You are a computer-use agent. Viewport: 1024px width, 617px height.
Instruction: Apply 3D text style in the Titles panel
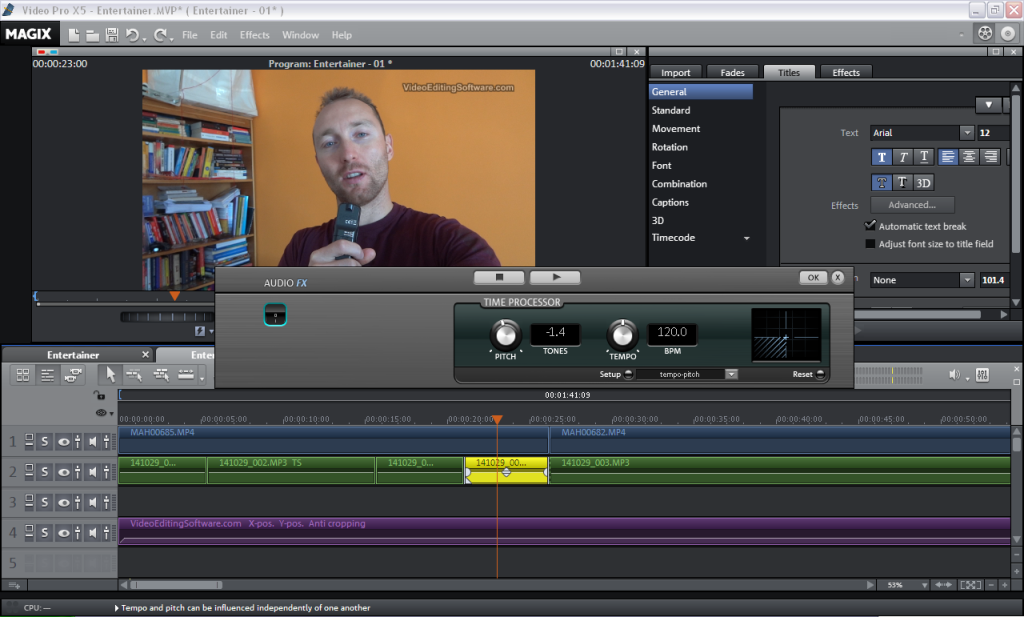pyautogui.click(x=924, y=182)
